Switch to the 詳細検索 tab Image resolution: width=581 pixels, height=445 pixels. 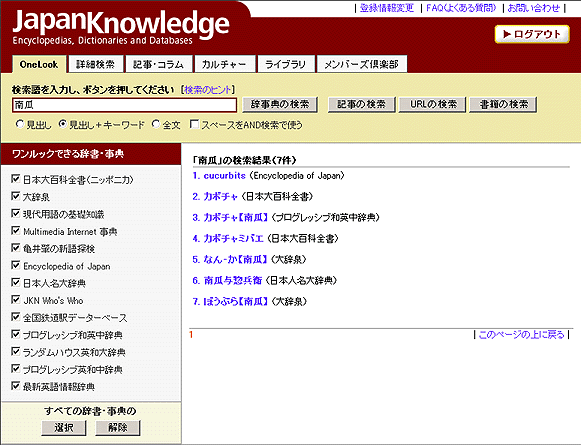click(95, 64)
